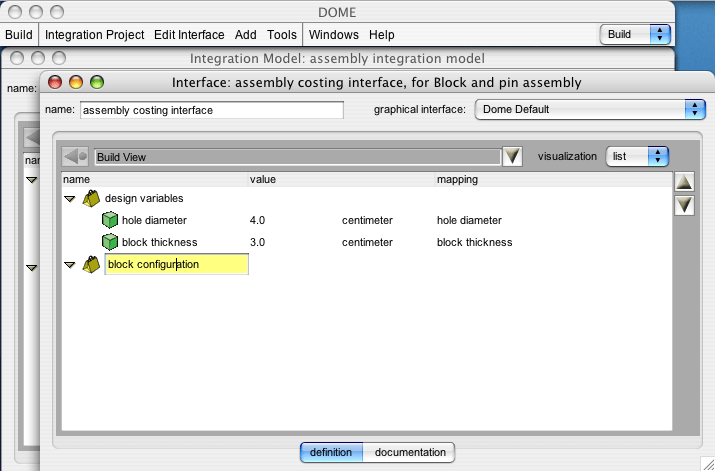Click the centimeter unit for block thickness
This screenshot has height=471, width=715.
pos(367,243)
